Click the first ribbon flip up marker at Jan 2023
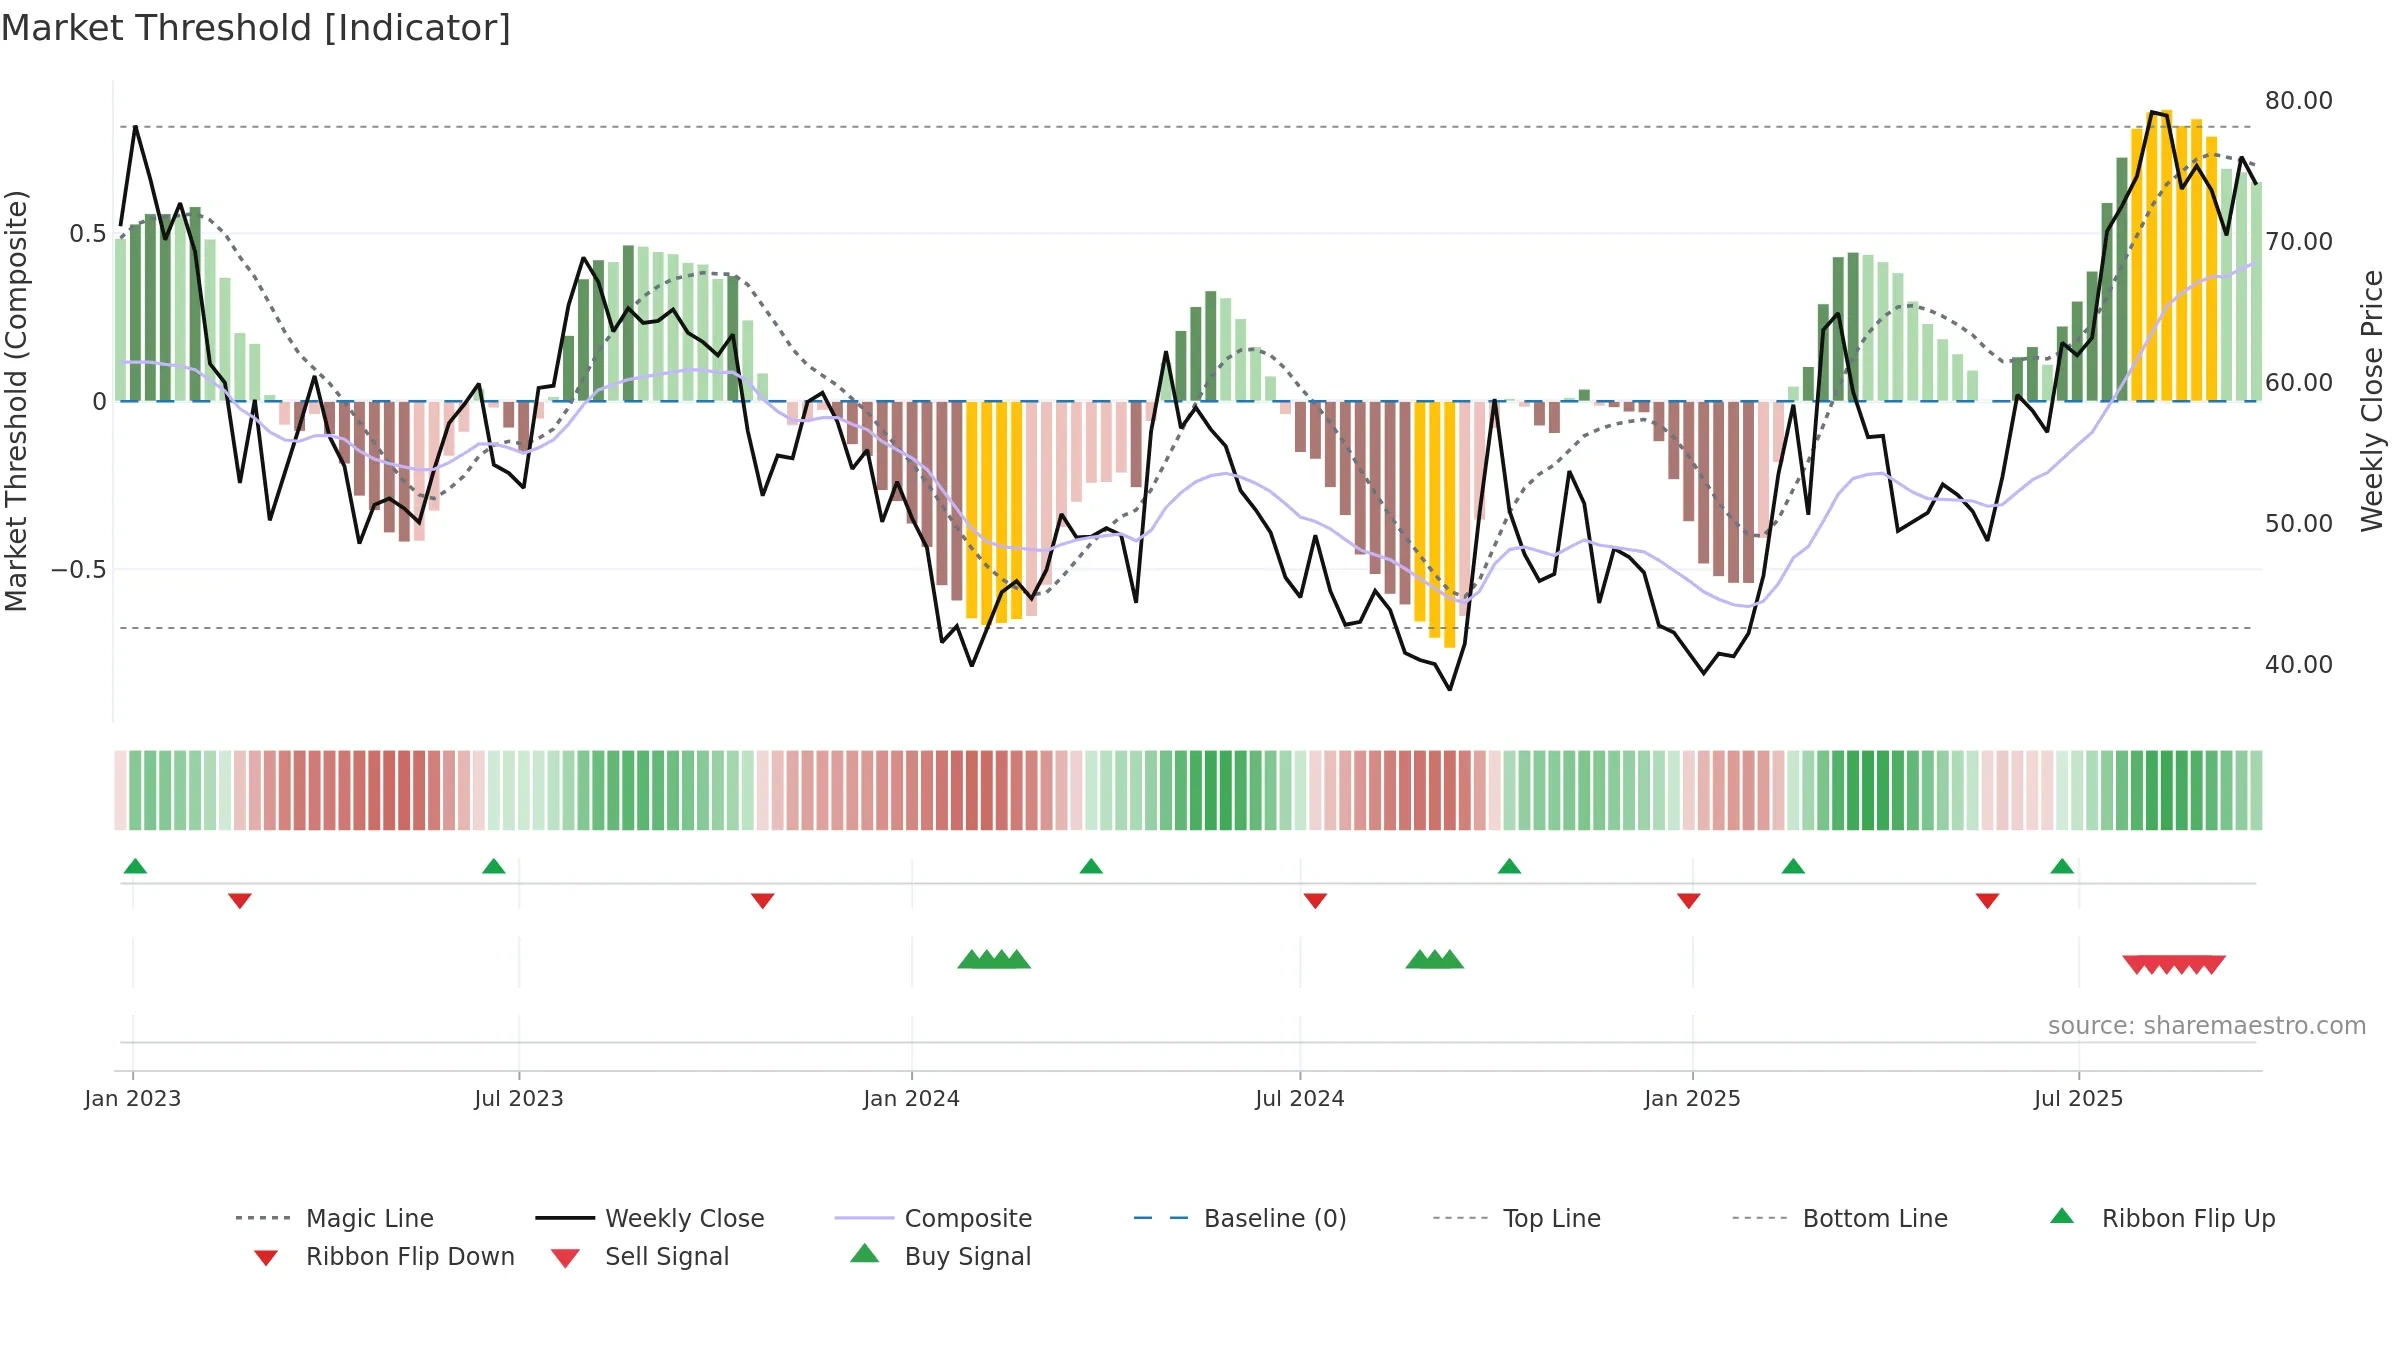The width and height of the screenshot is (2400, 1350). (135, 866)
